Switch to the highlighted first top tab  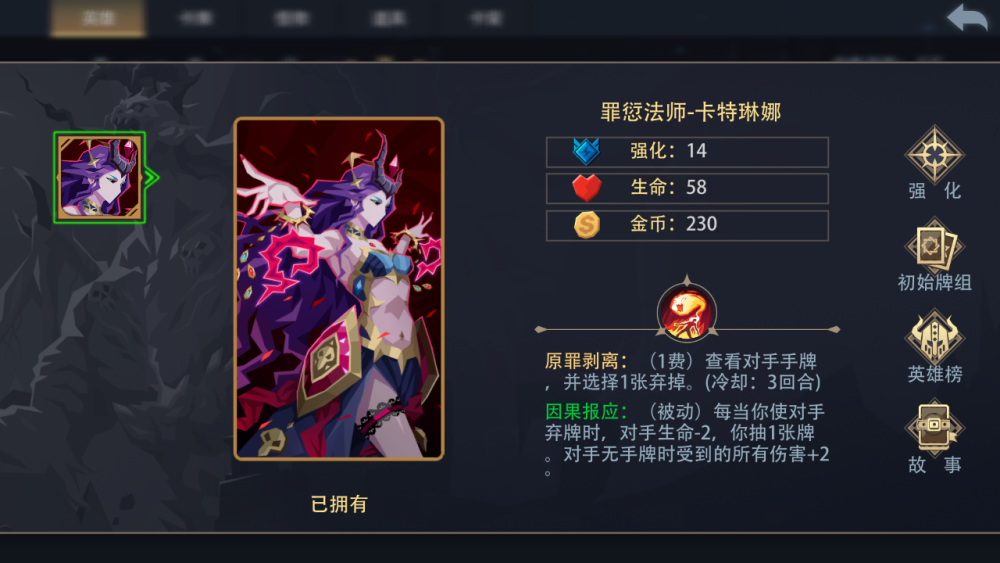click(x=98, y=18)
